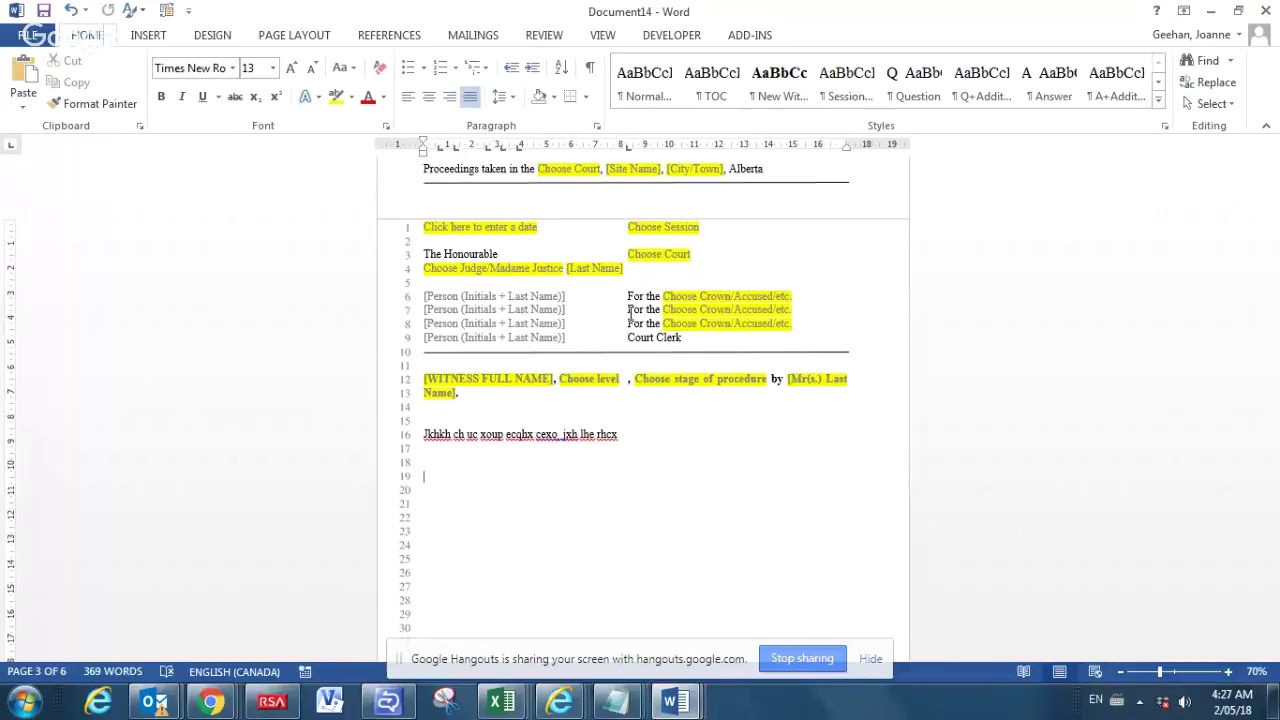
Task: Open Google Chrome from taskbar
Action: click(211, 702)
